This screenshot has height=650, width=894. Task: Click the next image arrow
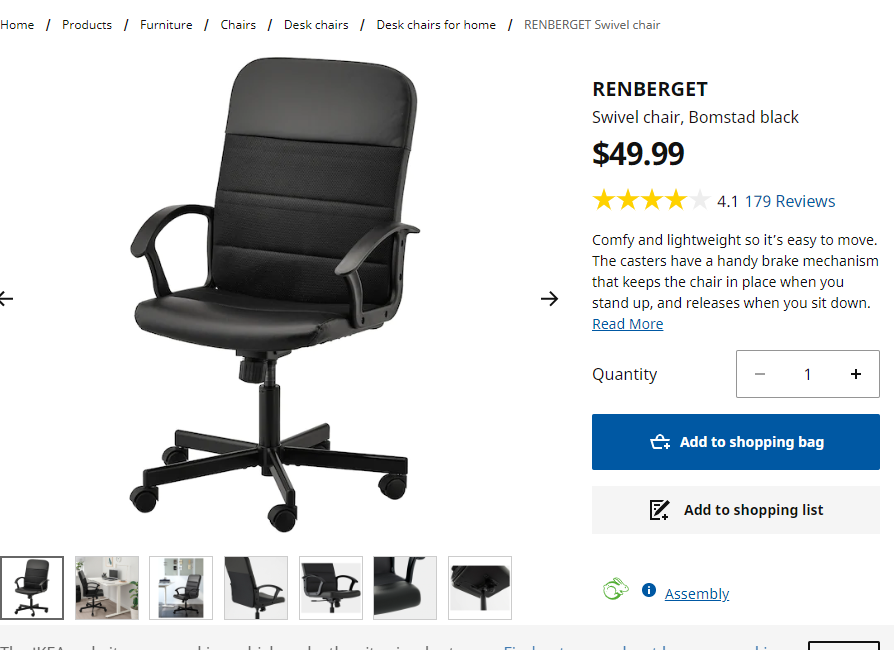550,298
